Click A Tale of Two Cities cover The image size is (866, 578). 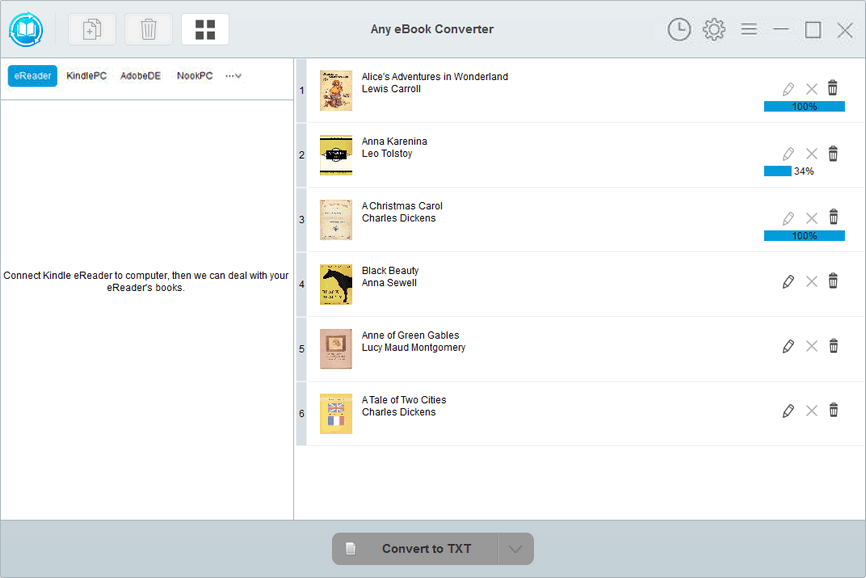click(x=336, y=413)
